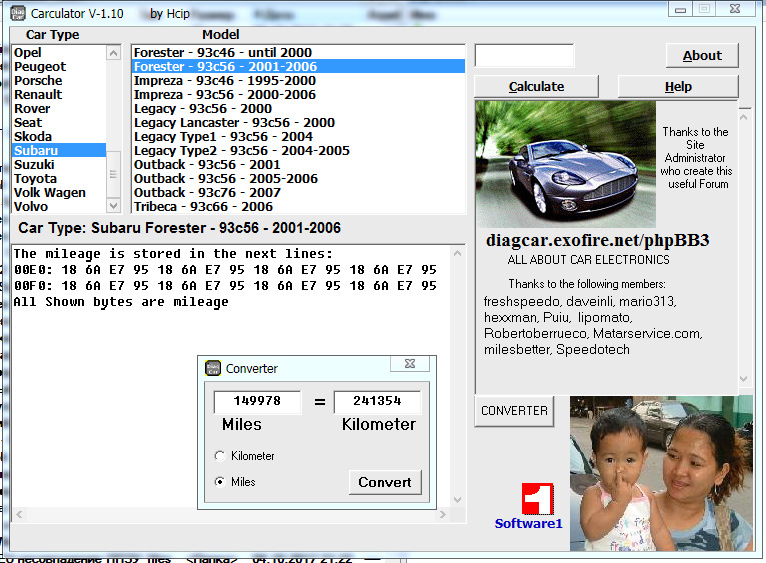Select Impreza - 93c46 - 1995-2000 model
This screenshot has width=766, height=563.
[x=298, y=80]
